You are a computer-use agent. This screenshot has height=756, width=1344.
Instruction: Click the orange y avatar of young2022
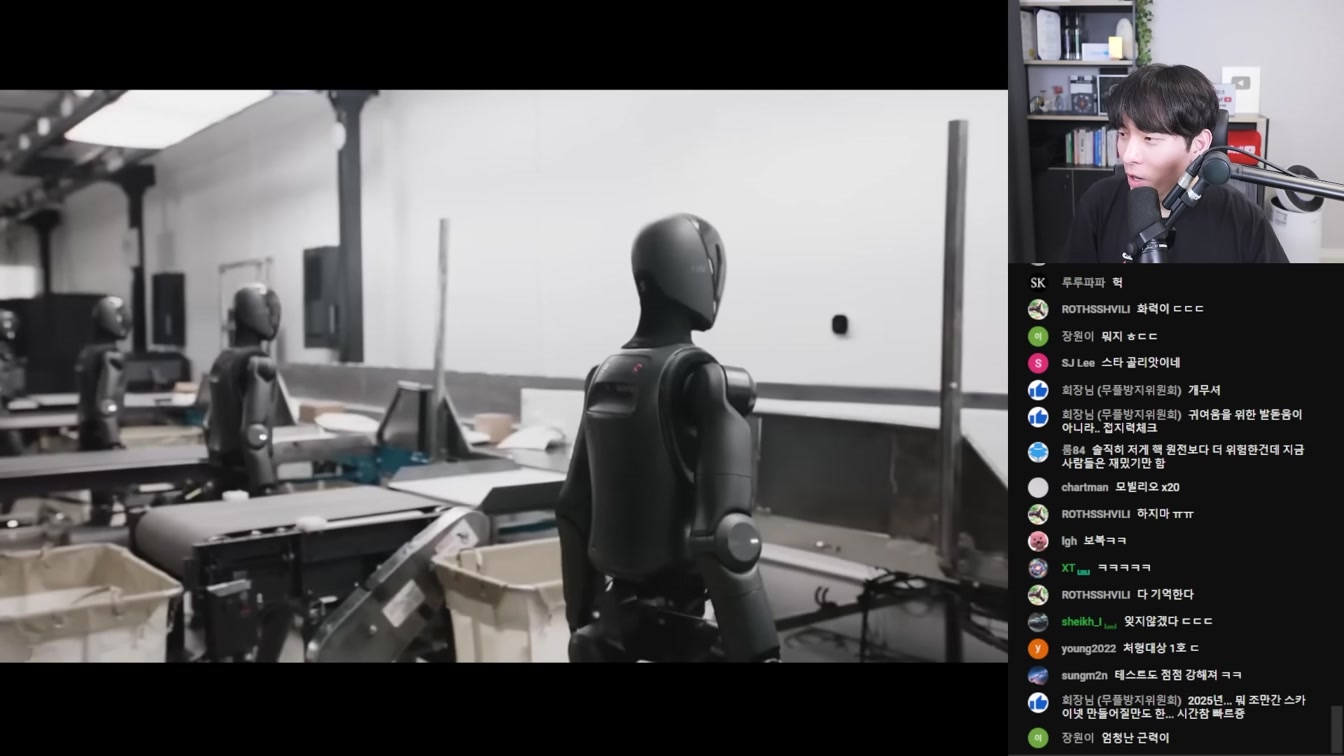[1038, 648]
